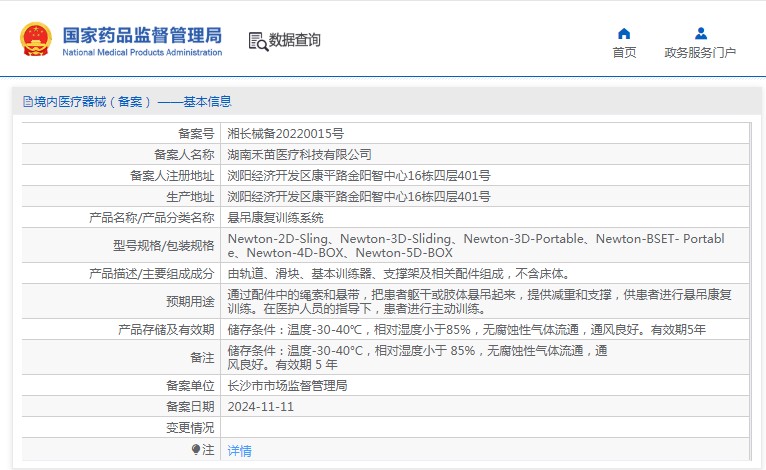
Task: Click National Medical Products Administration subtitle
Action: point(142,52)
